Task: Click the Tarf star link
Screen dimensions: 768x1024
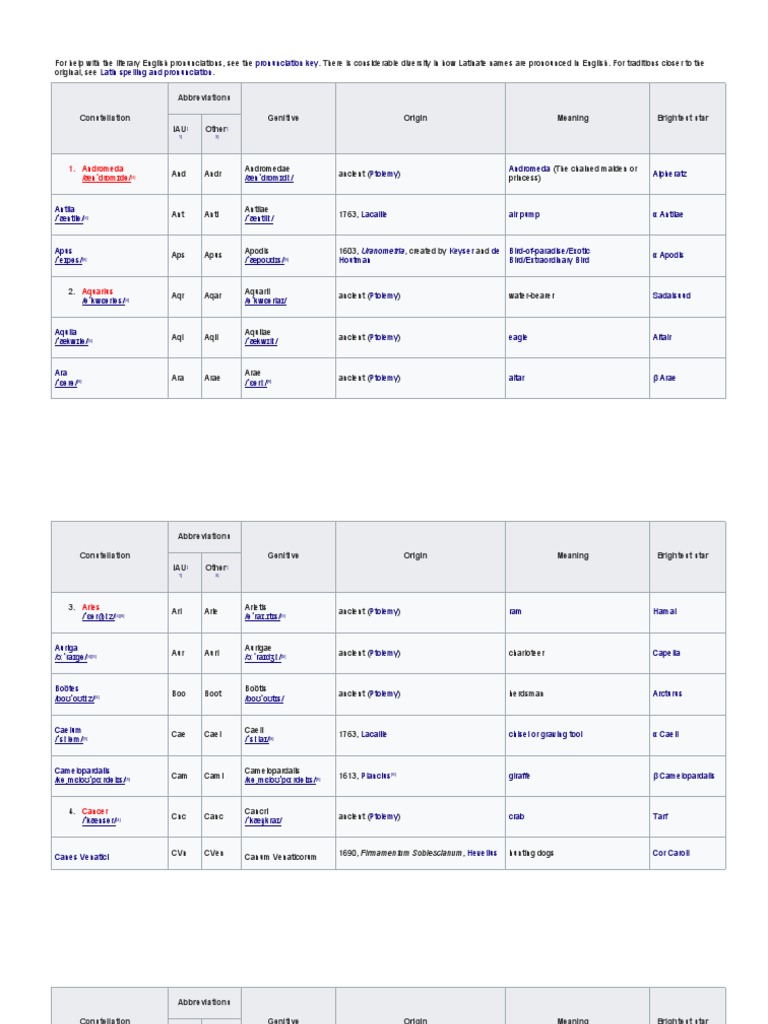Action: coord(660,816)
